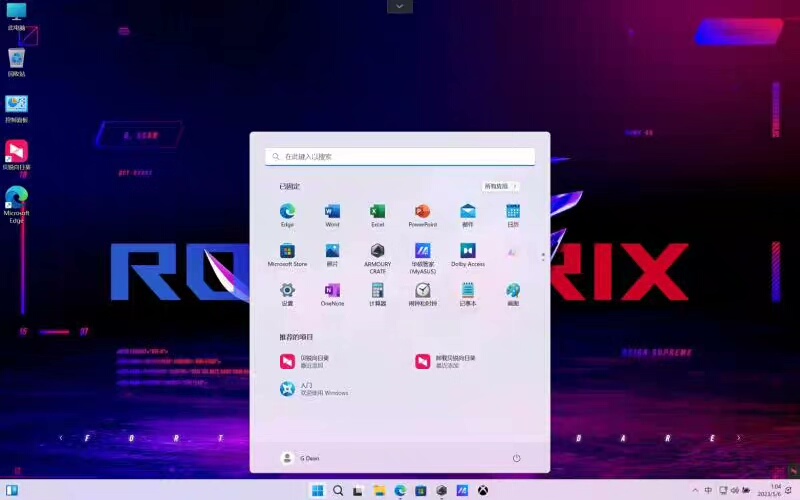Open Microsoft Store from the taskbar

421,490
